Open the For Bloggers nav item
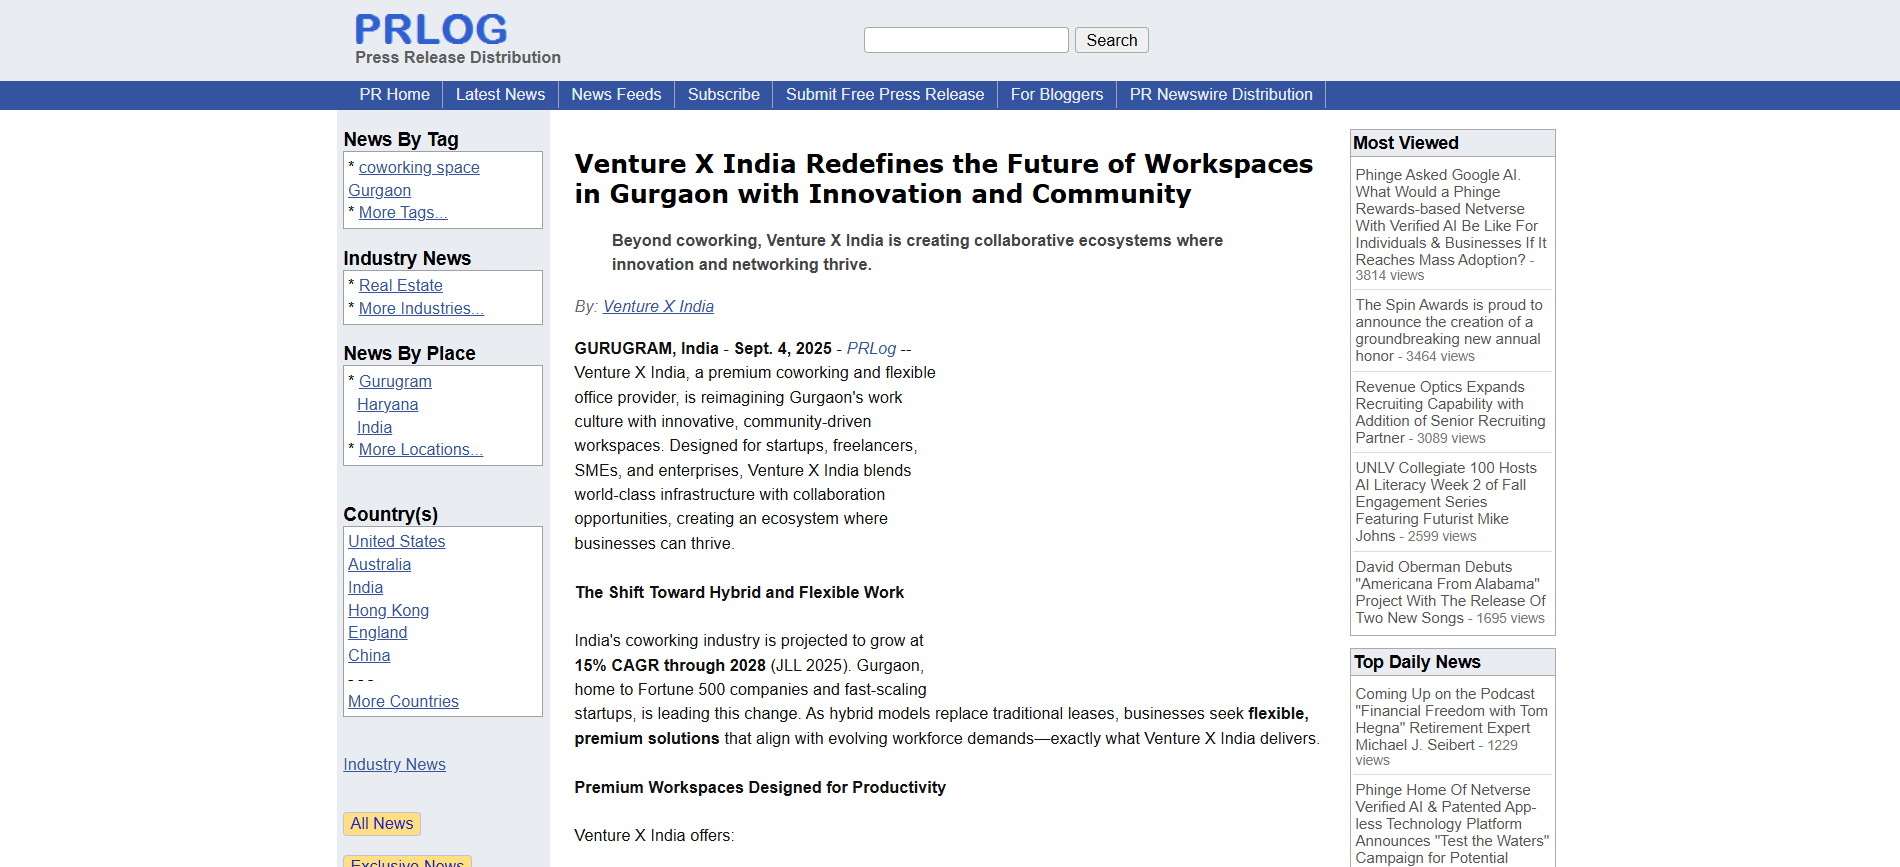 point(1056,95)
